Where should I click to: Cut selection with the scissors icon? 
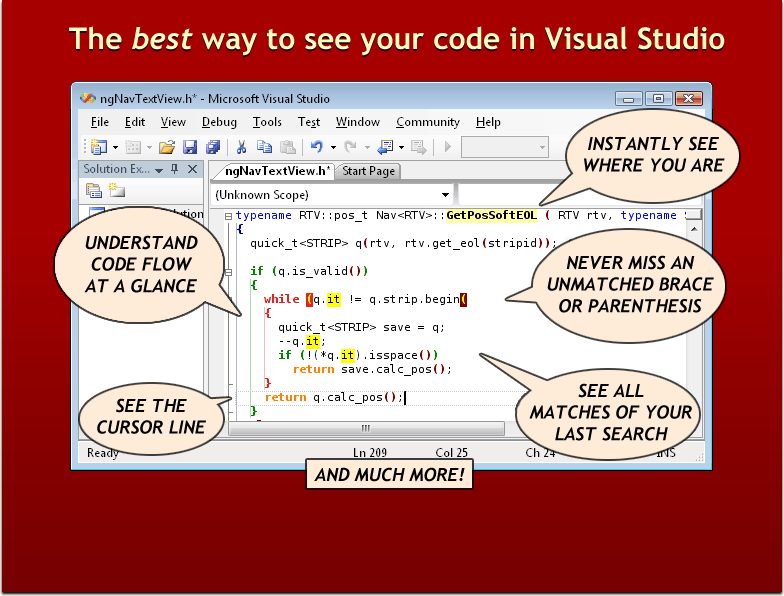coord(242,147)
